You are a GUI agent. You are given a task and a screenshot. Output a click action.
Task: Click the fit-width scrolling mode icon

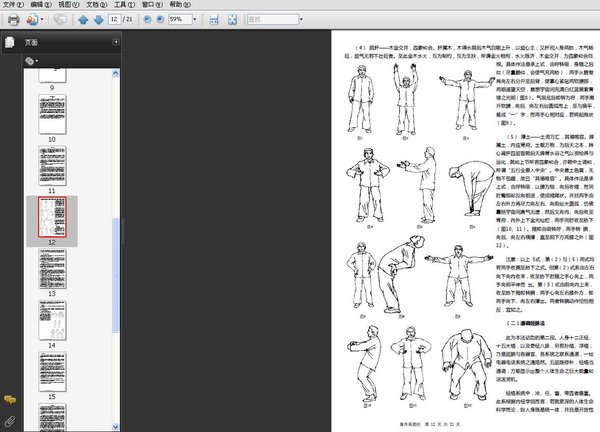(x=213, y=19)
